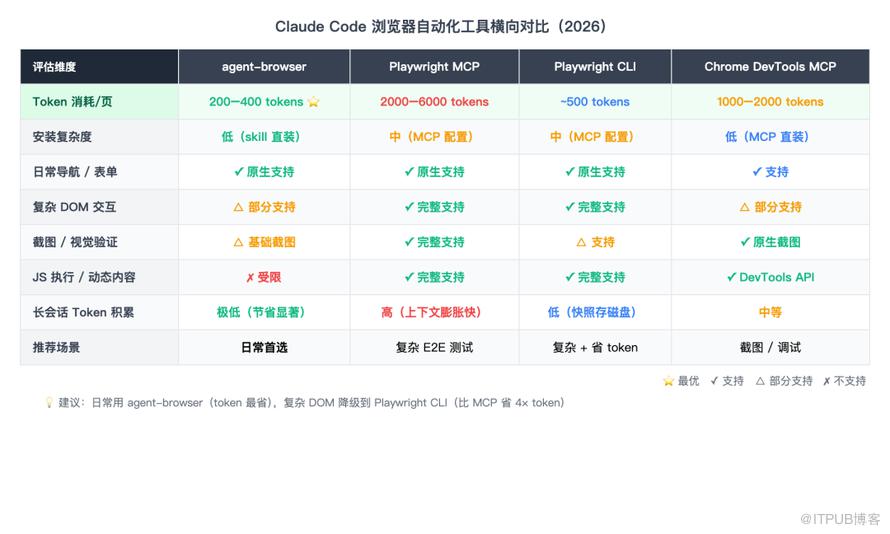
Task: Select the '长会话 Token 积累' row label
Action: [83, 313]
